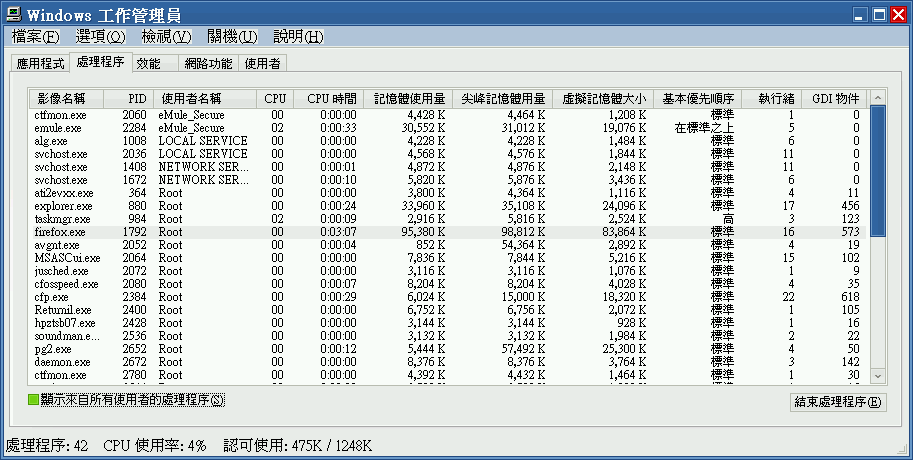This screenshot has width=913, height=460.
Task: Sort by PID column header
Action: pos(129,98)
